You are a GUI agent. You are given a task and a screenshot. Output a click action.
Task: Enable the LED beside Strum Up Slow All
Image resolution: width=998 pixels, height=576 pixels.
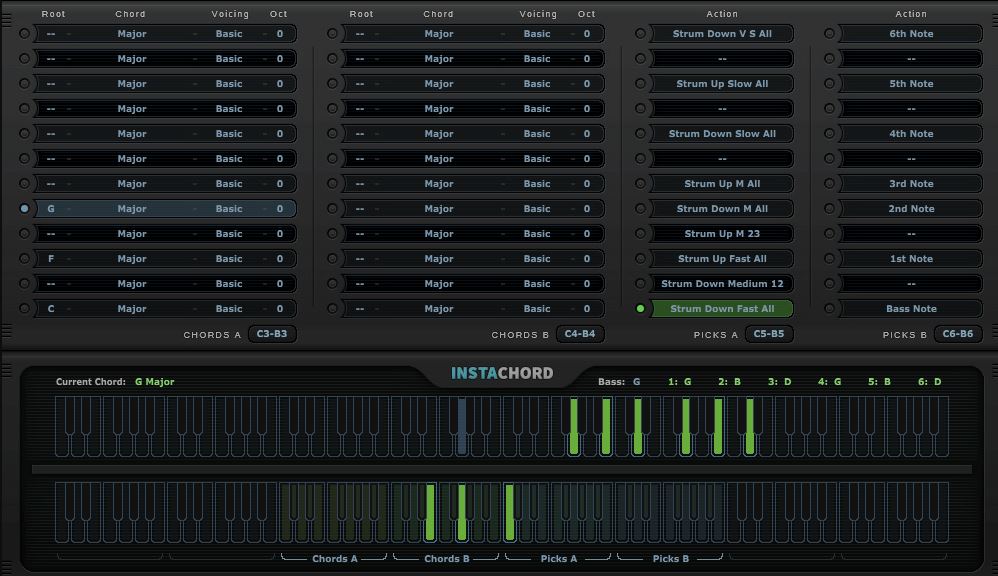(640, 83)
